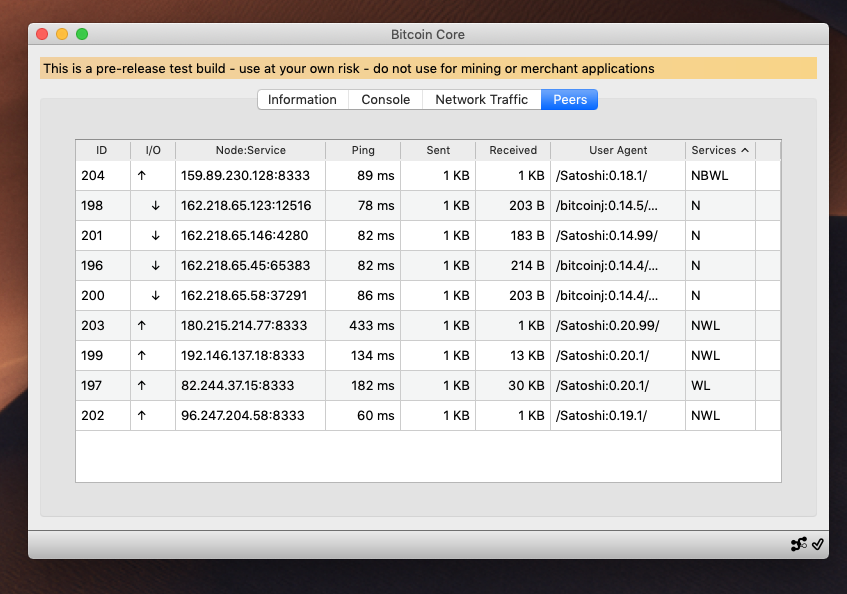The image size is (847, 594).
Task: Maximize the Bitcoin Core window
Action: click(82, 34)
